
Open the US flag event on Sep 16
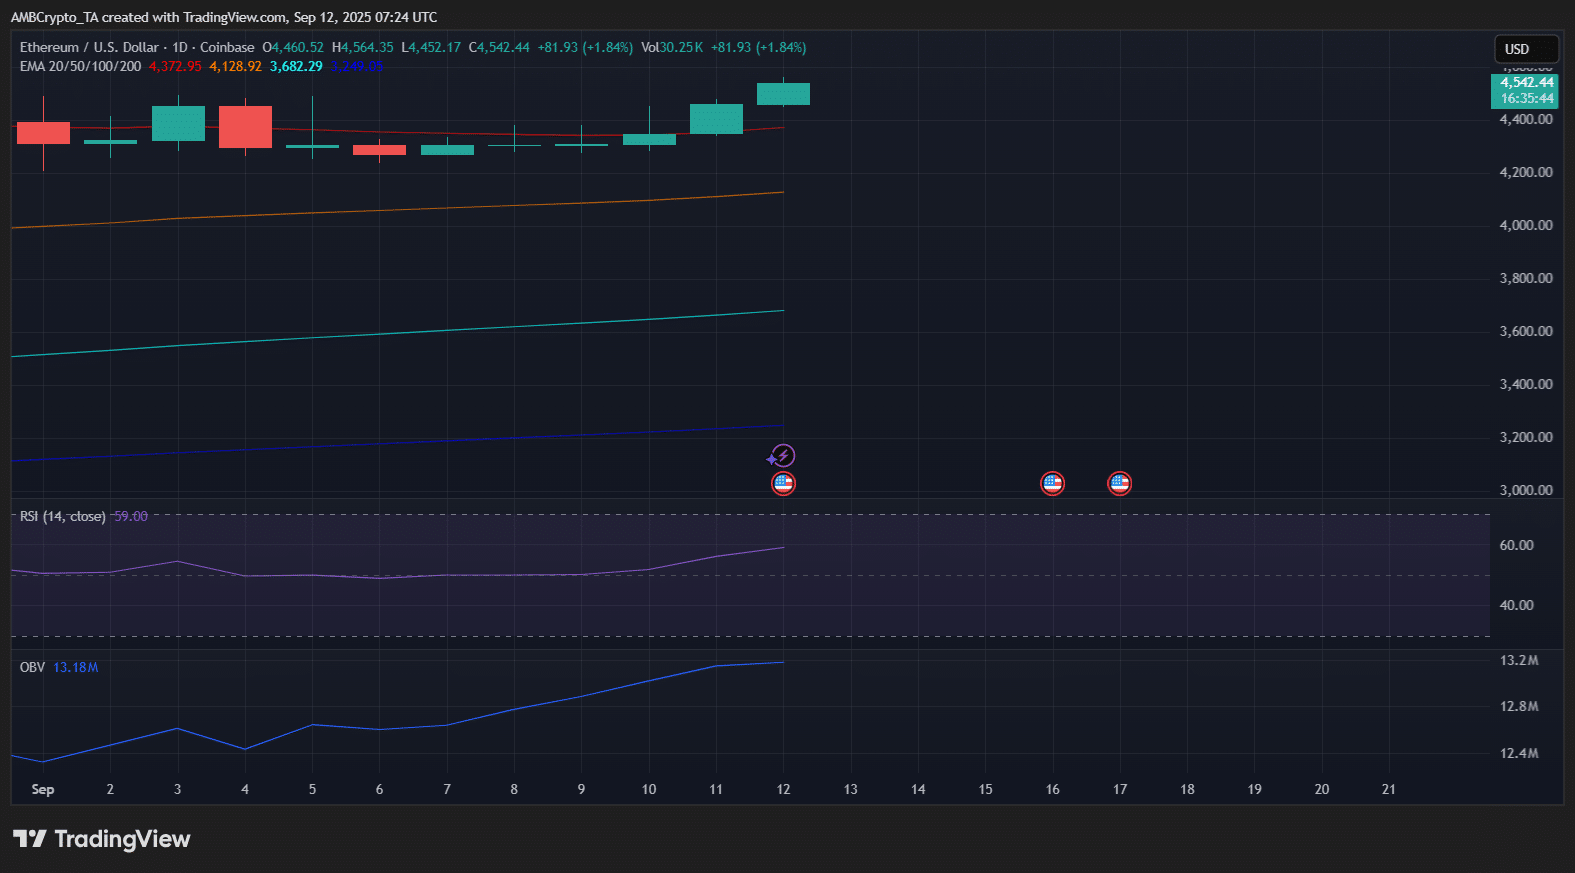point(1052,484)
